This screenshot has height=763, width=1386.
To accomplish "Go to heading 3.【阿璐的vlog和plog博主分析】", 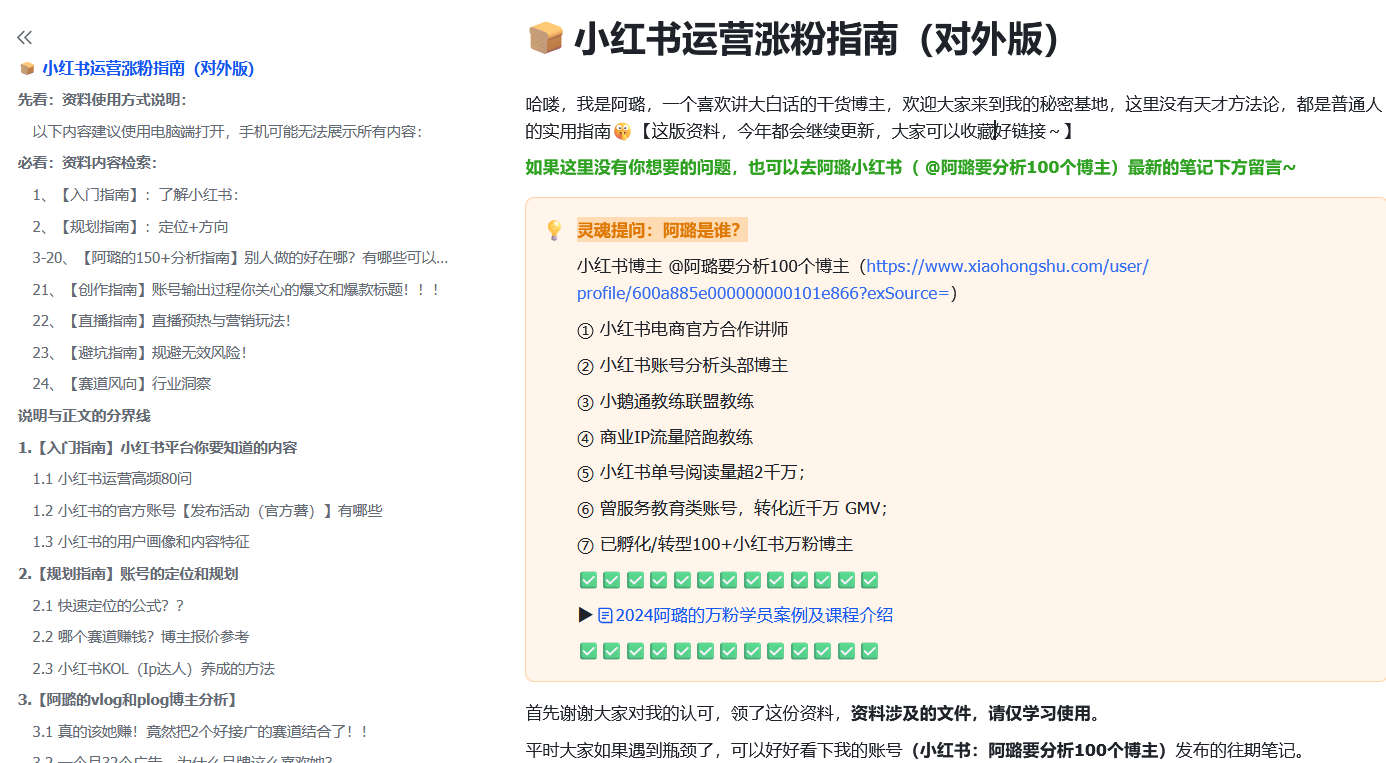I will point(127,700).
